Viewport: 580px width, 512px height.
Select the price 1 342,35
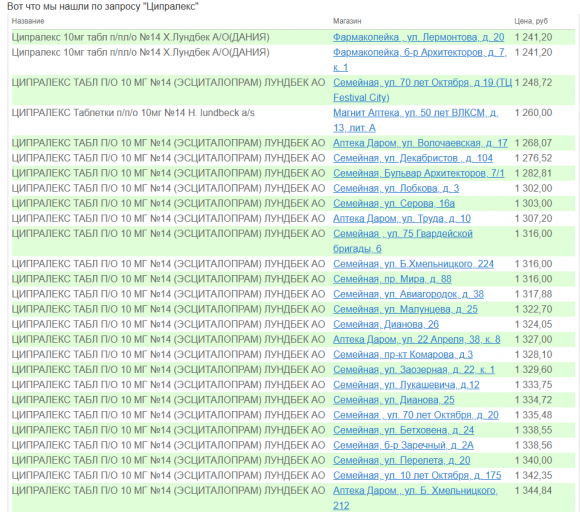[x=533, y=476]
